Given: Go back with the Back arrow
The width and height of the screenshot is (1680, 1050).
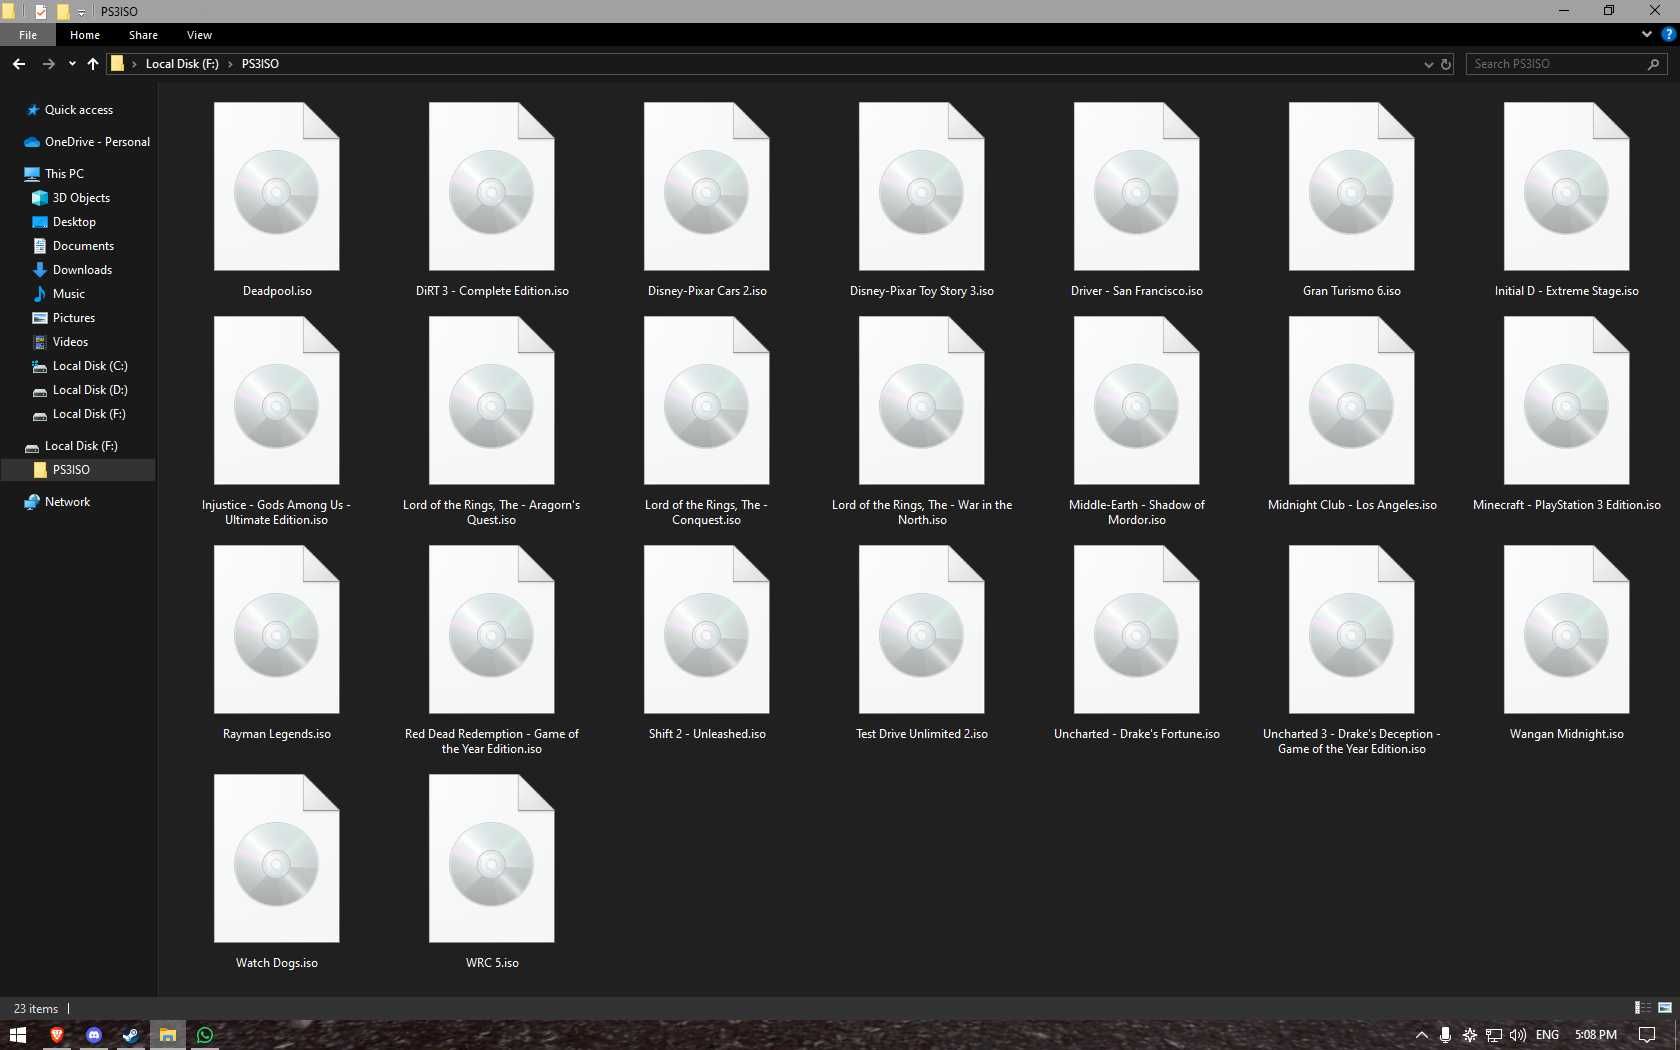Looking at the screenshot, I should (19, 63).
